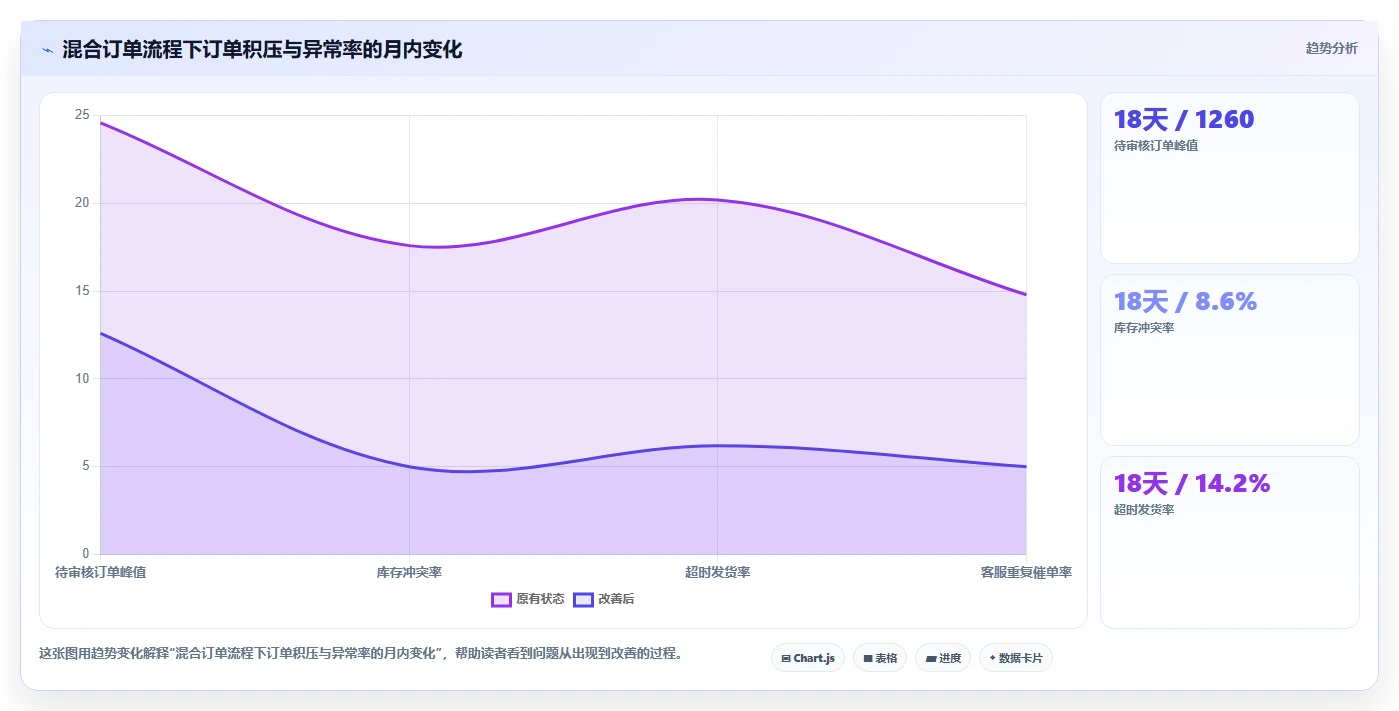The image size is (1399, 711).
Task: Click the y-axis value 15
Action: (82, 291)
